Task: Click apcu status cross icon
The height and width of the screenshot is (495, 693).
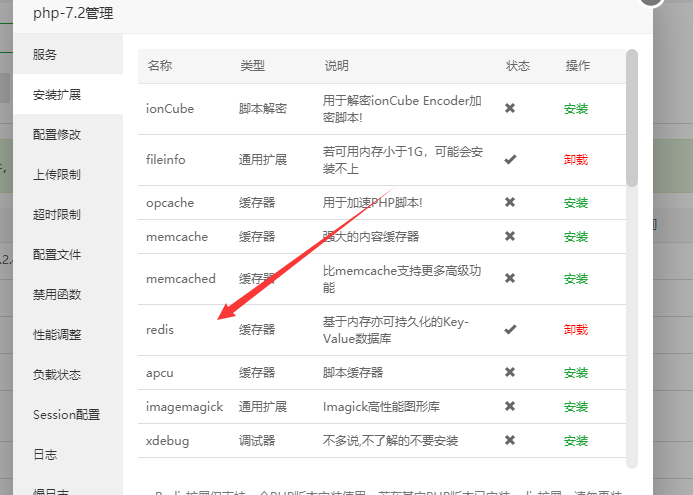Action: (510, 372)
